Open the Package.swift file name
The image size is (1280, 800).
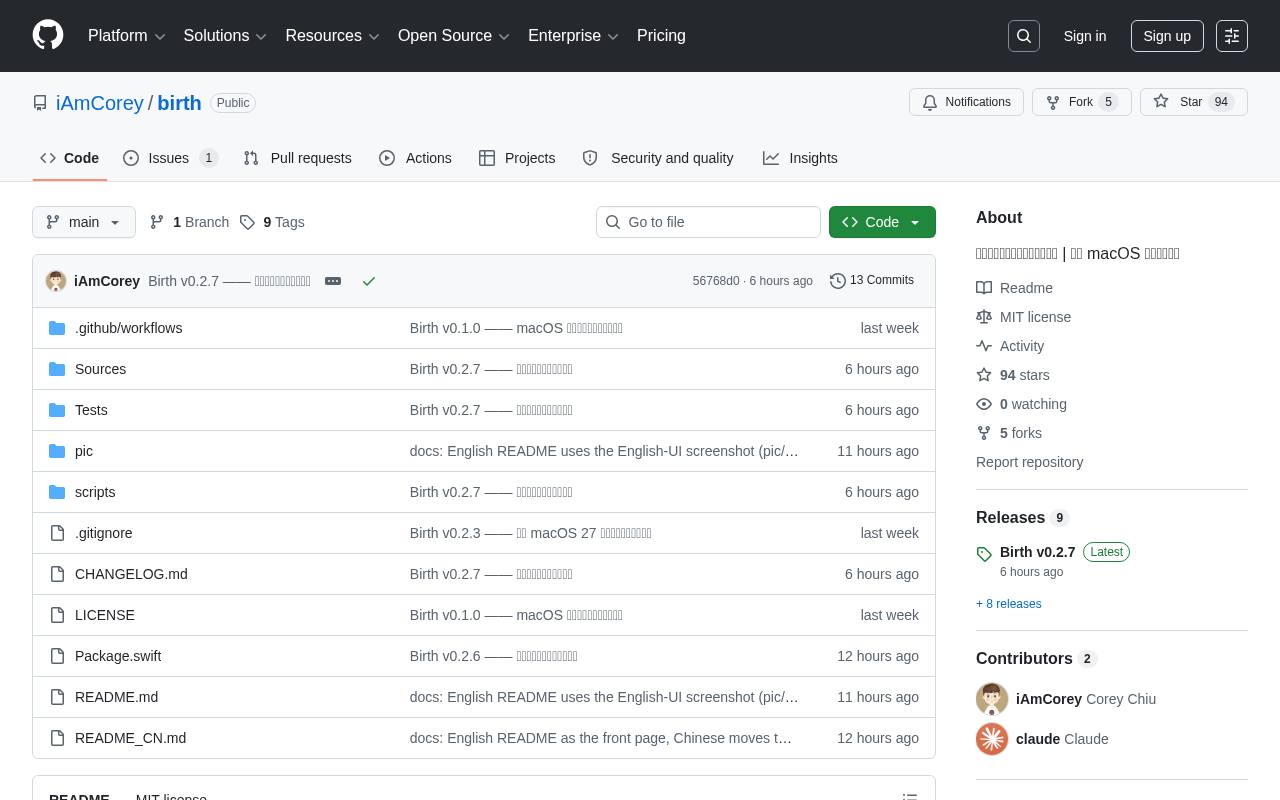tap(118, 656)
